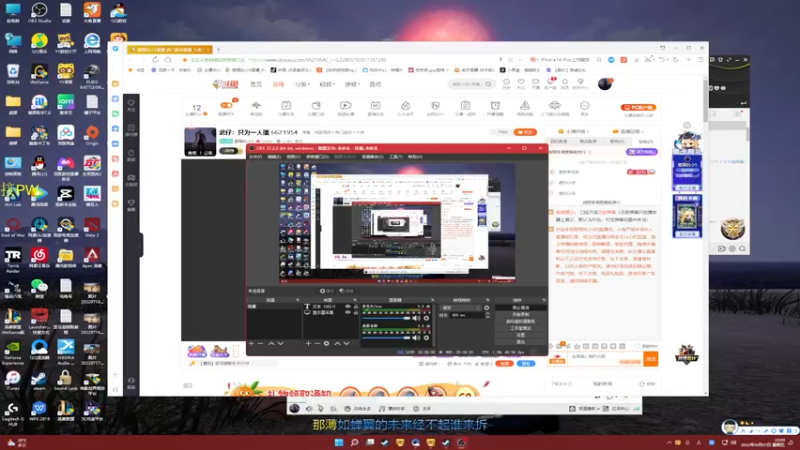Open Steam desktop shortcut
The image size is (800, 450).
click(39, 381)
